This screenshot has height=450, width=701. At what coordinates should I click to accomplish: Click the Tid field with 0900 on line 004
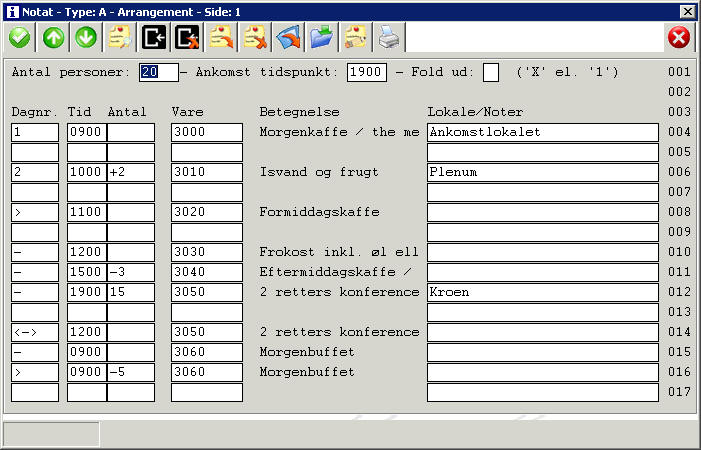[87, 132]
